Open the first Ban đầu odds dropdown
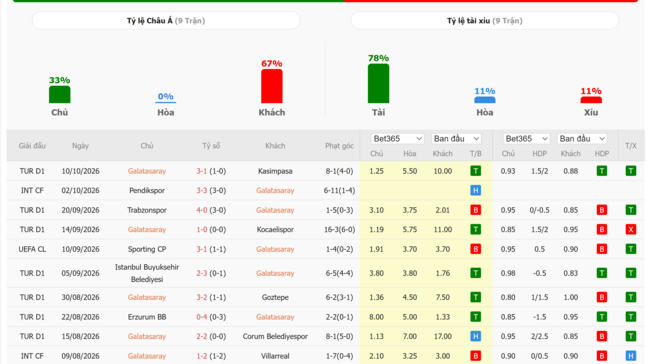The width and height of the screenshot is (650, 364). tap(456, 138)
